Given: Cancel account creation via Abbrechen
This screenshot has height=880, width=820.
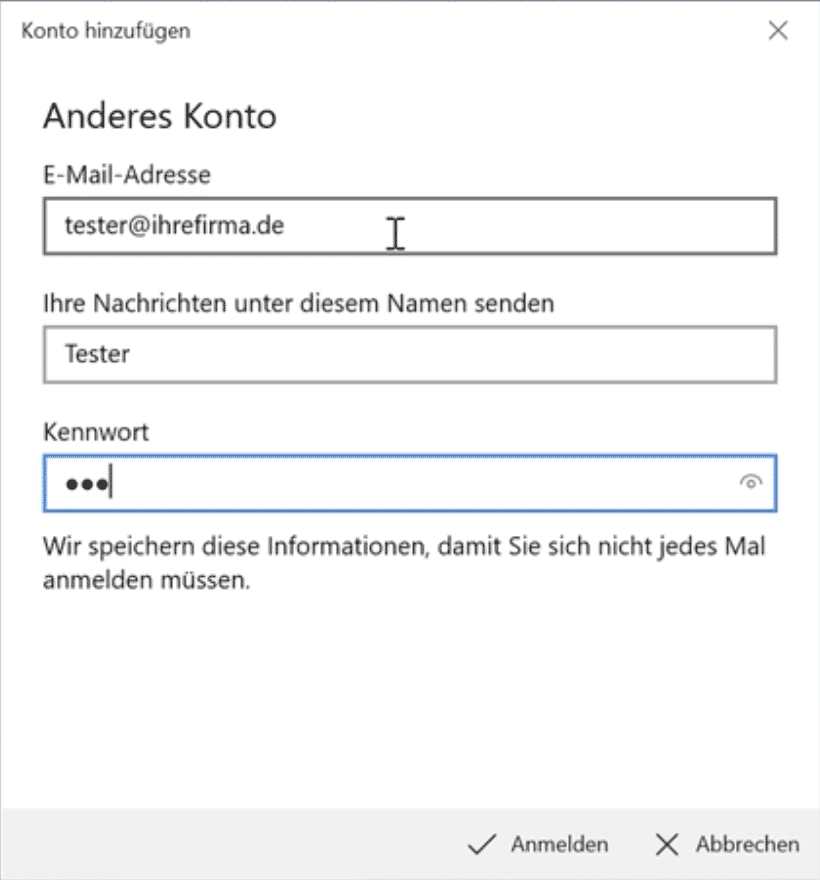Looking at the screenshot, I should (x=725, y=844).
